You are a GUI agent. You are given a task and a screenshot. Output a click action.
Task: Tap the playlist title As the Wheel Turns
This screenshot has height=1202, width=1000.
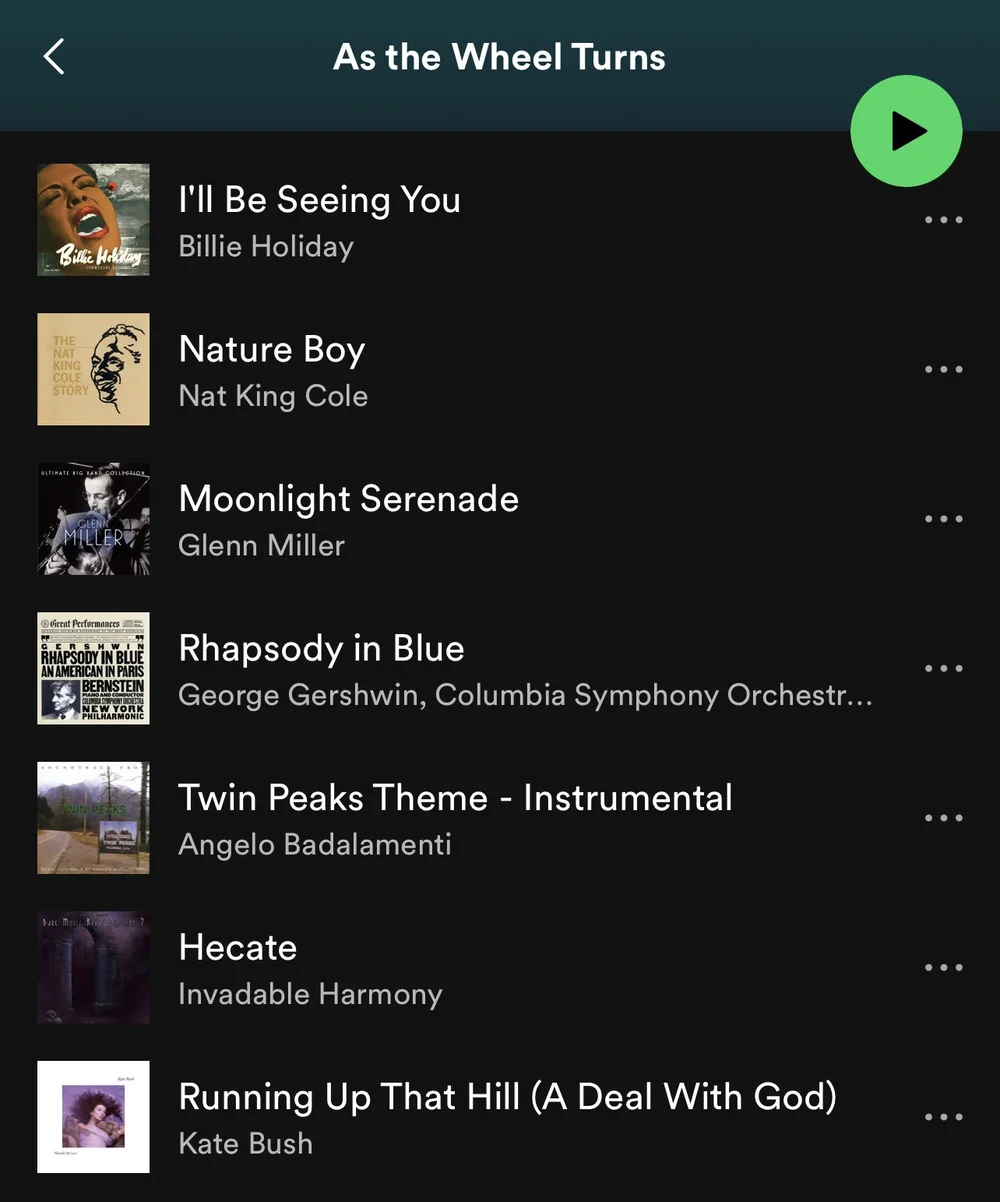499,57
